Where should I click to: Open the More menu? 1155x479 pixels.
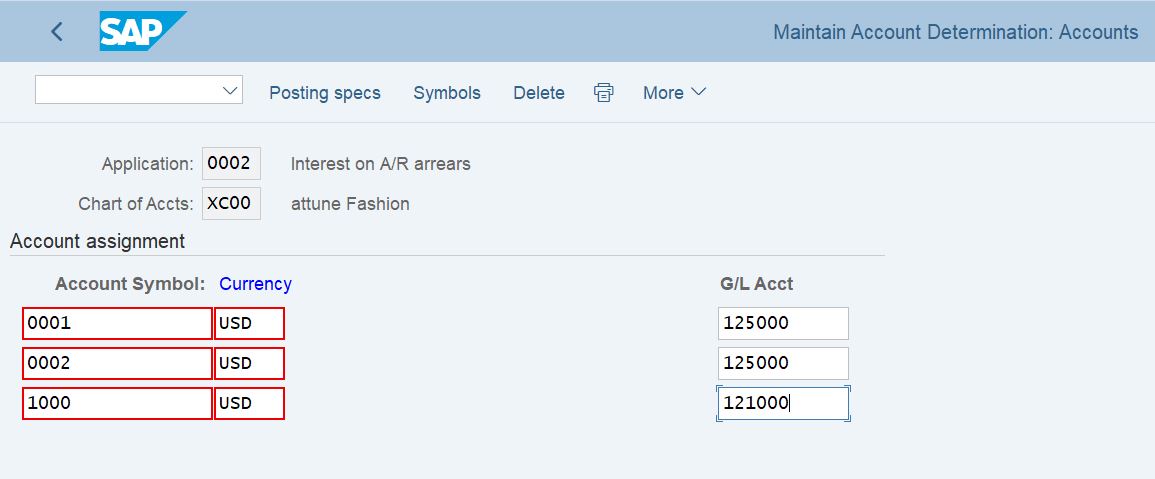674,93
